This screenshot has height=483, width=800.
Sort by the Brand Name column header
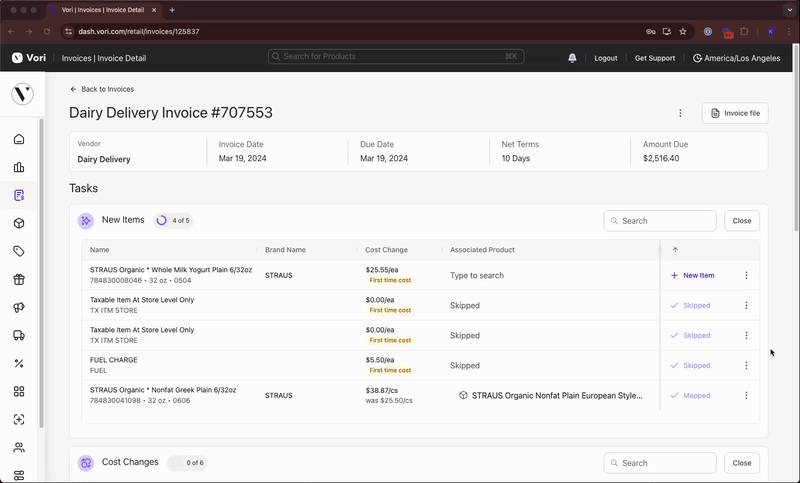click(x=285, y=250)
